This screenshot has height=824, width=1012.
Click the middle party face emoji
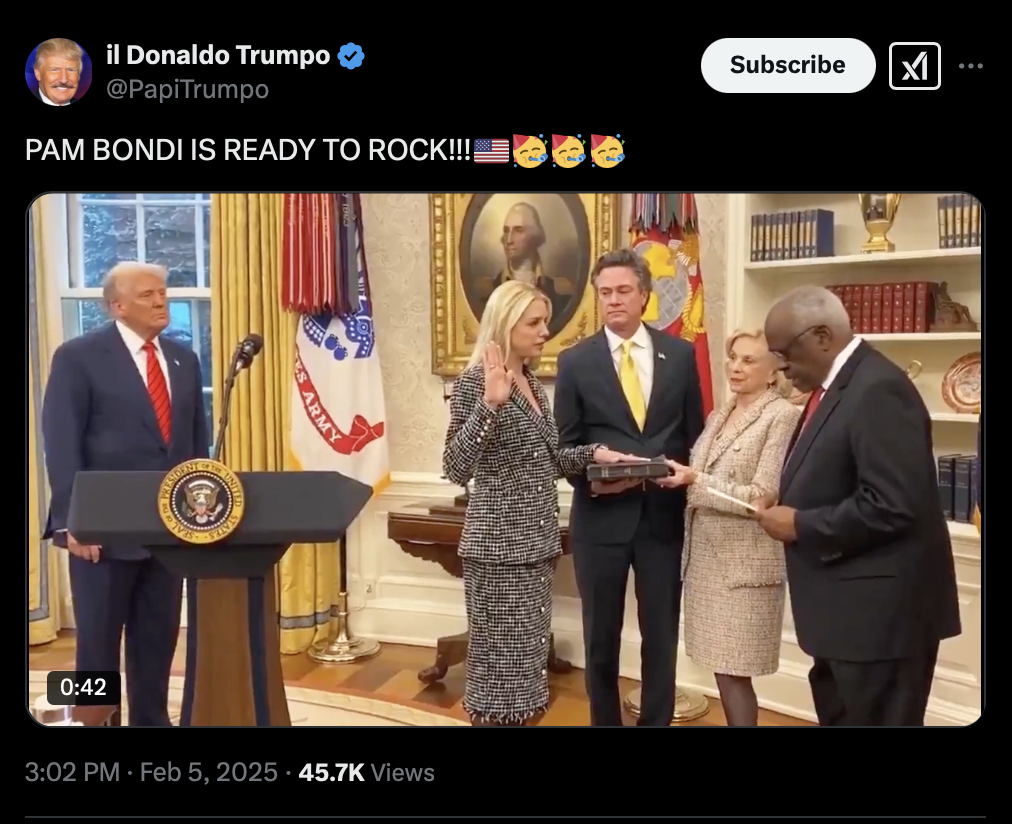[x=568, y=150]
